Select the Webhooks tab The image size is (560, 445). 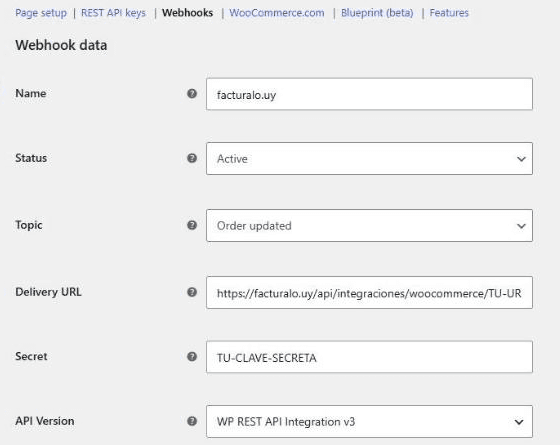pos(188,13)
